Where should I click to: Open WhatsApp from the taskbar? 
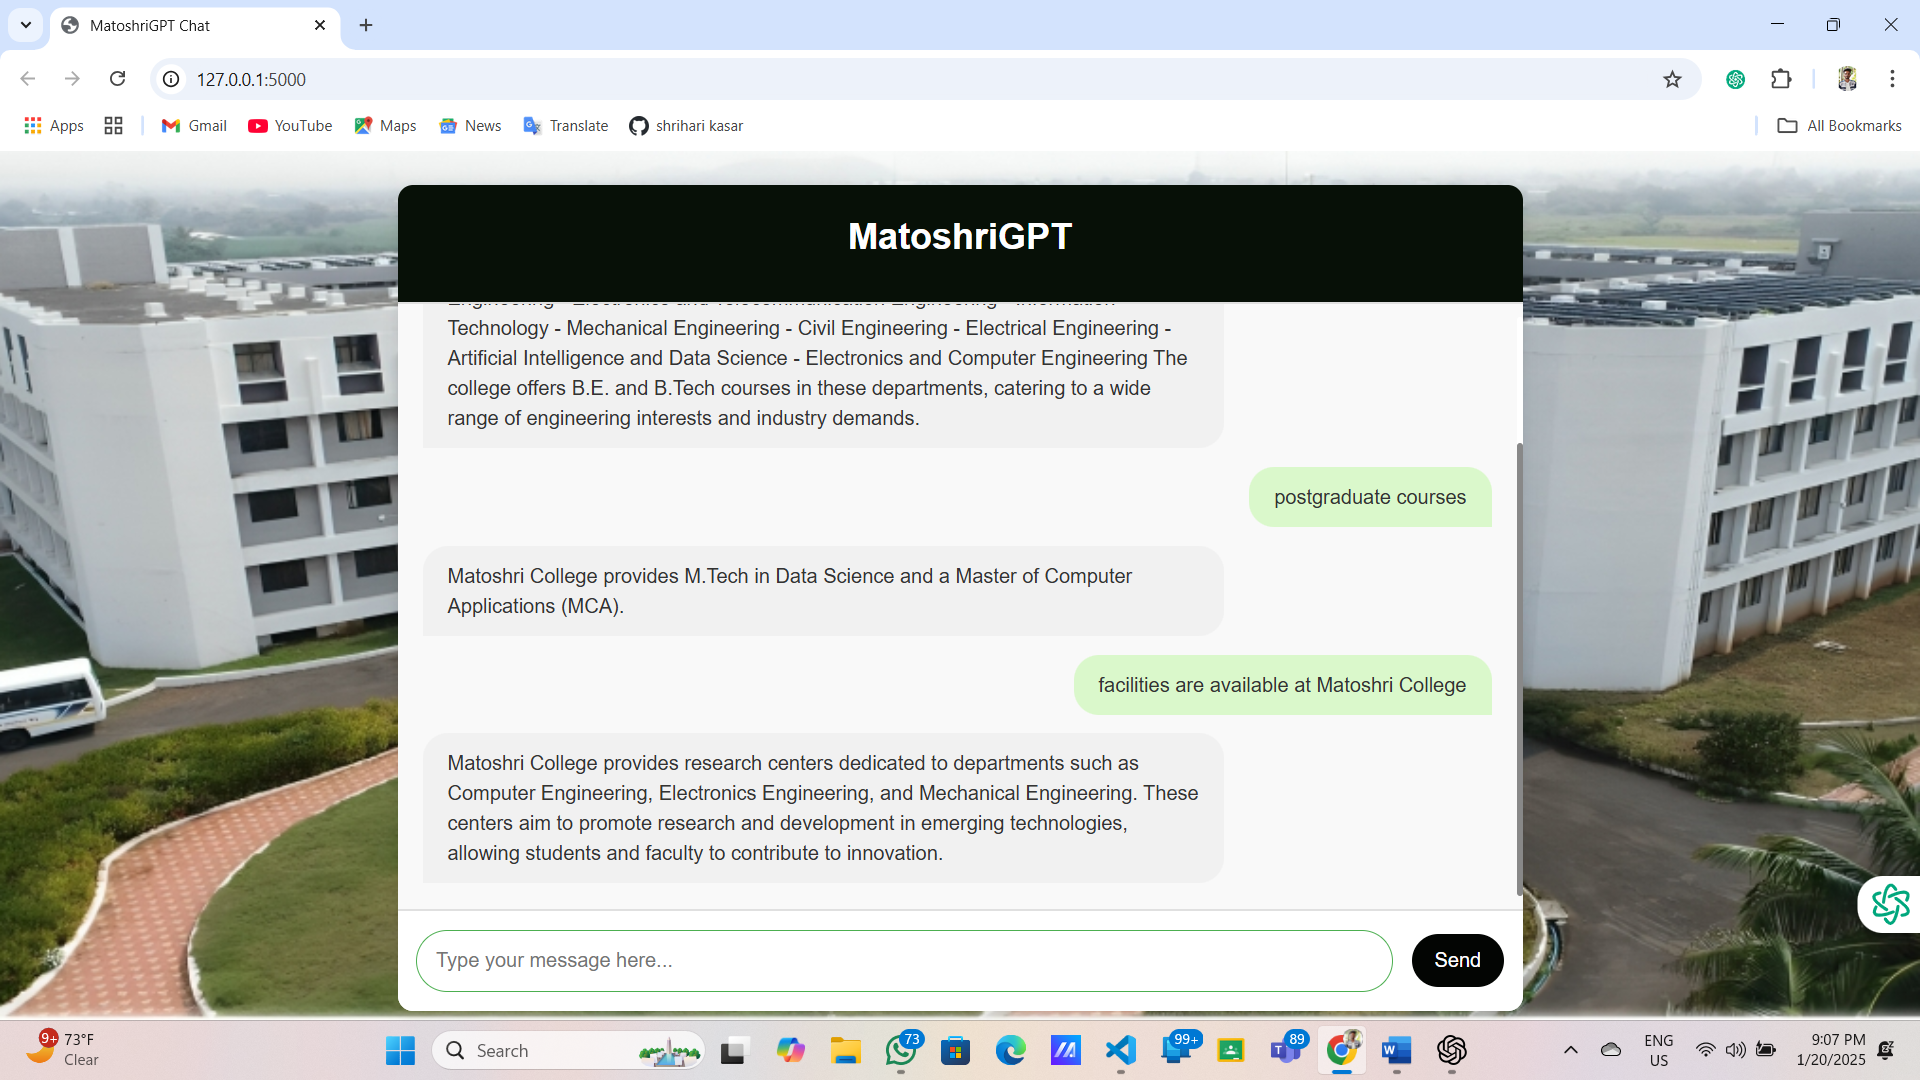(901, 1050)
